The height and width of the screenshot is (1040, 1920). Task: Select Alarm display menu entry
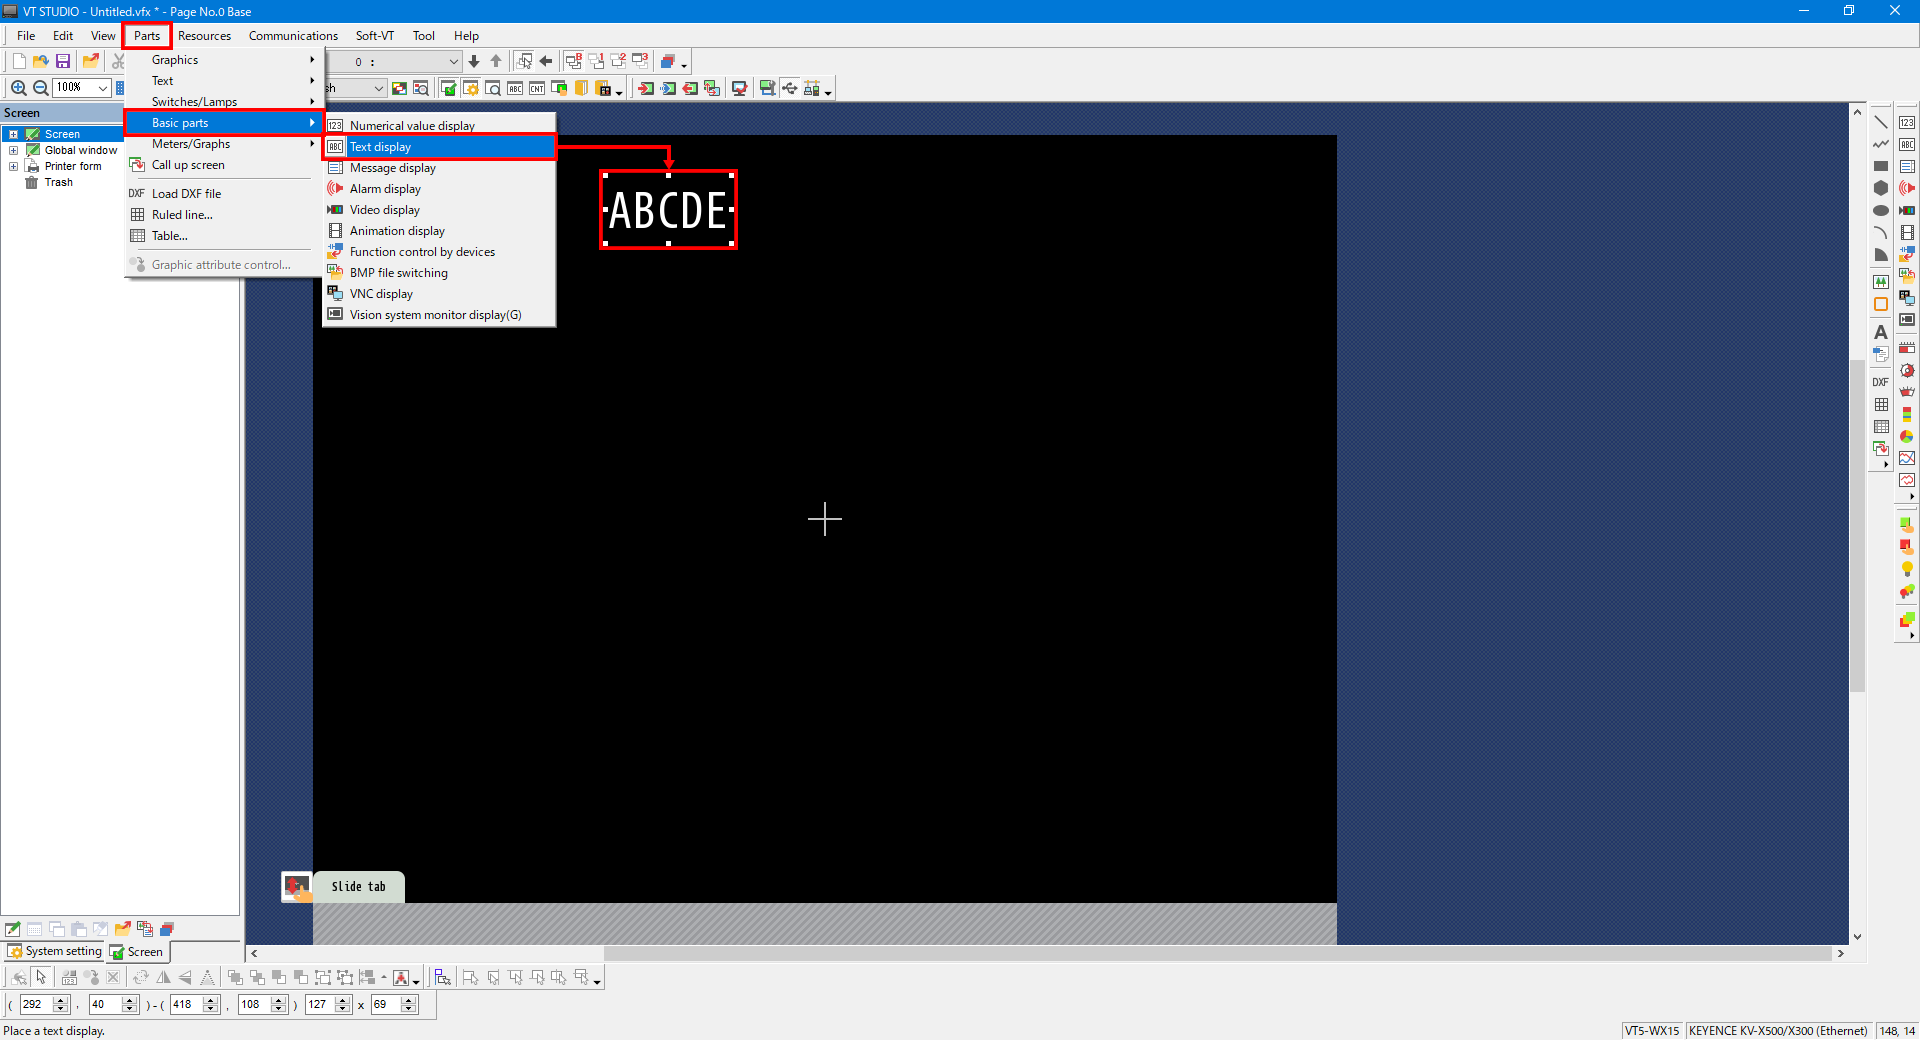click(385, 189)
